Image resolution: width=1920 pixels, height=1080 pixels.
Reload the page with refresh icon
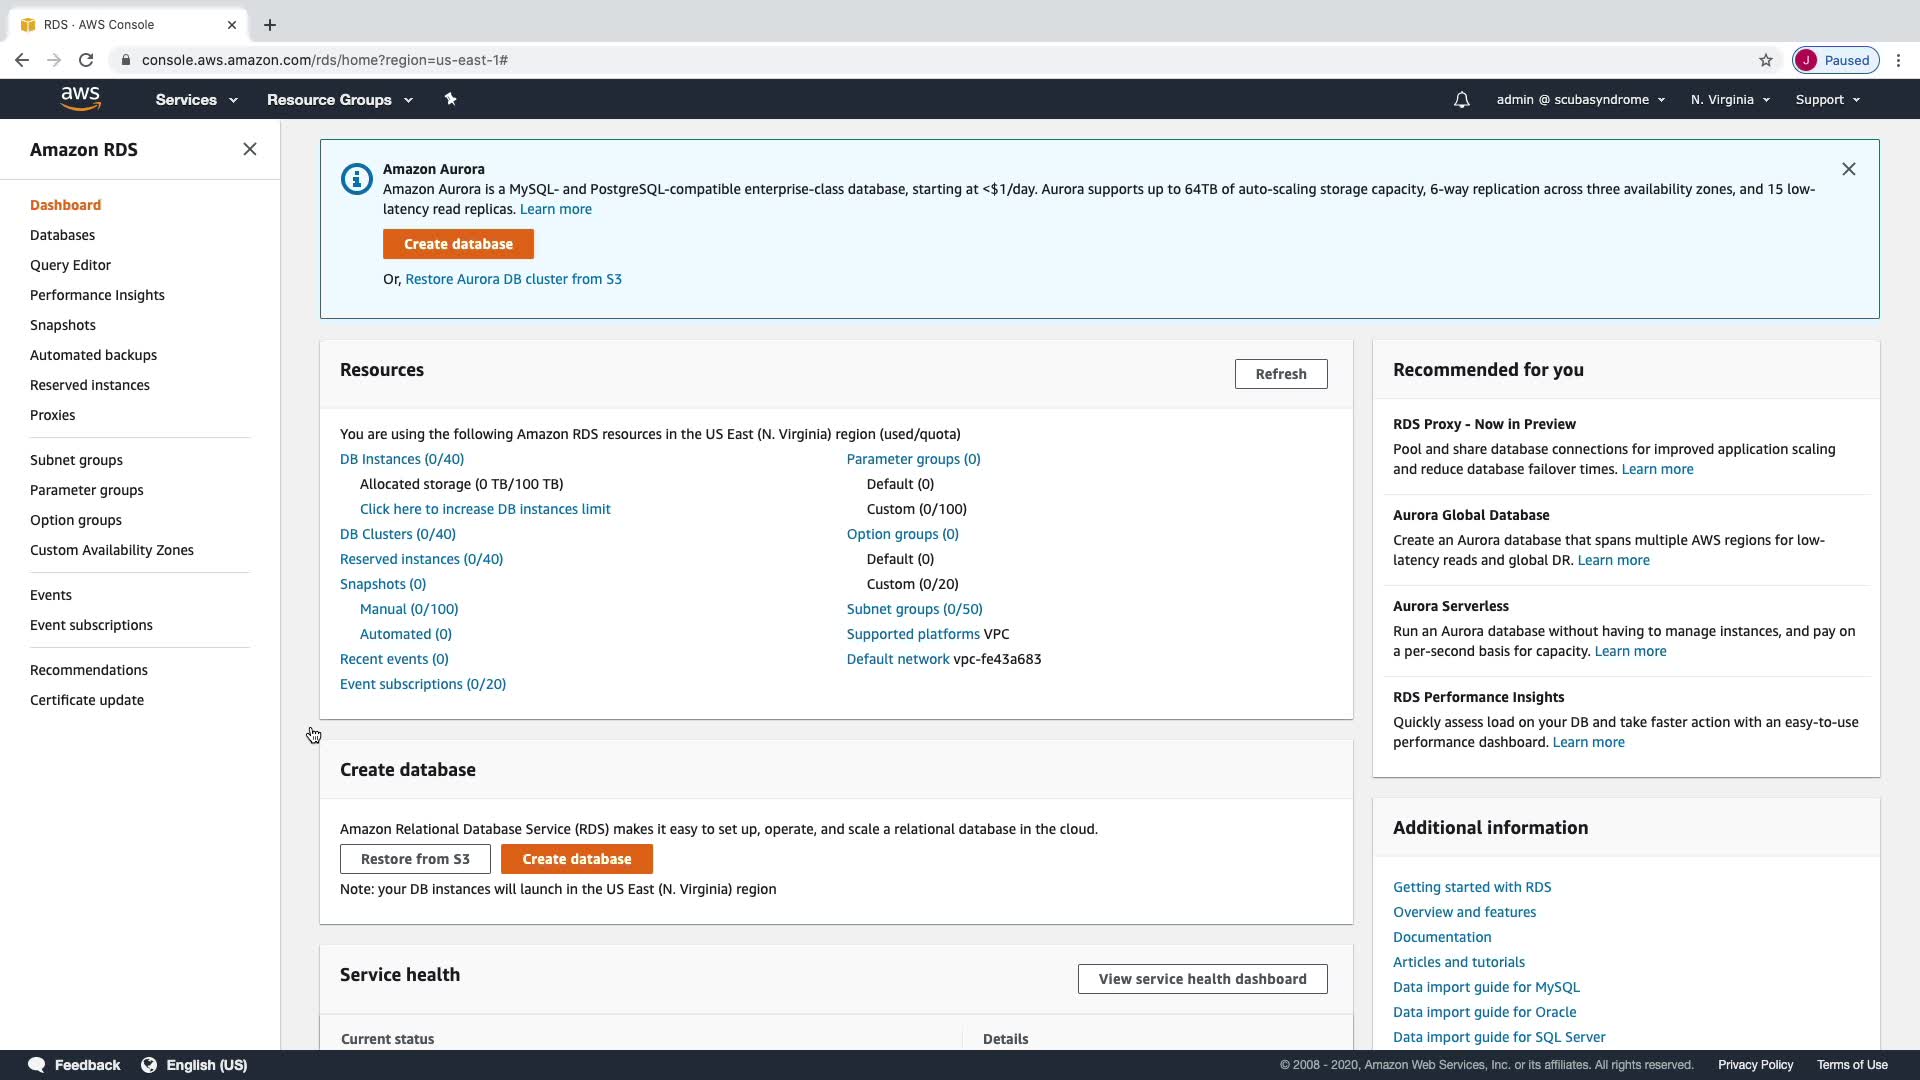tap(86, 60)
